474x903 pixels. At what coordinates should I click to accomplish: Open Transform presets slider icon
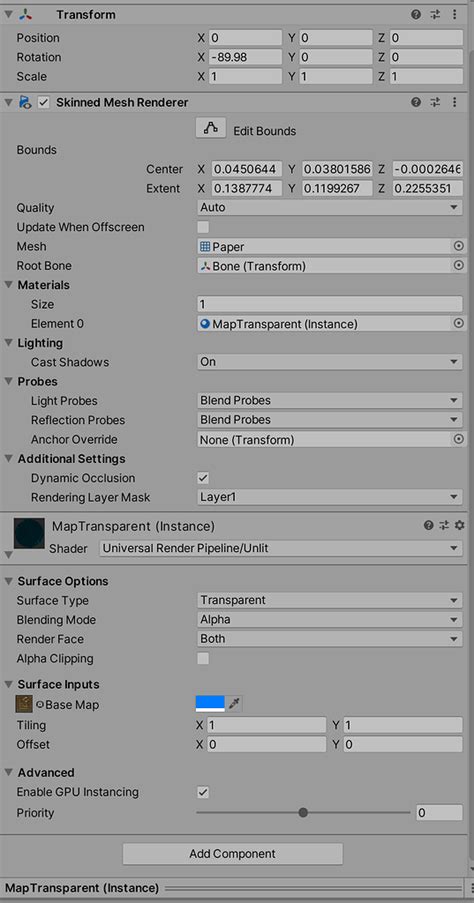435,14
